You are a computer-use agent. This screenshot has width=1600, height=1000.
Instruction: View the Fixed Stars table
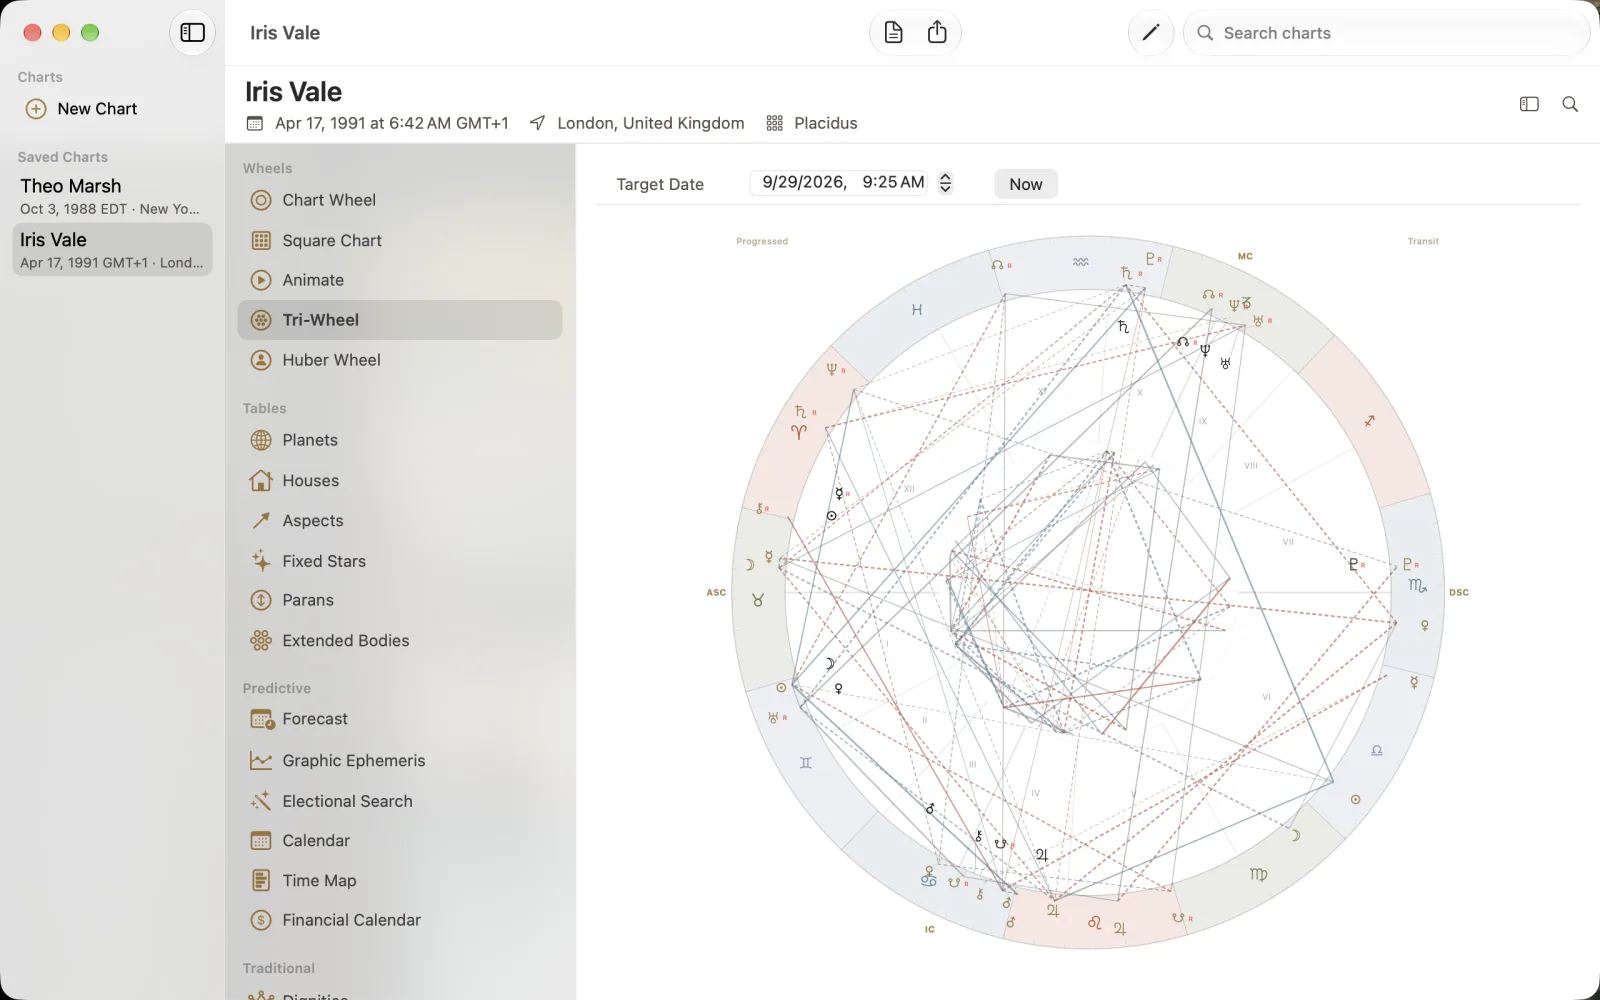click(400, 561)
